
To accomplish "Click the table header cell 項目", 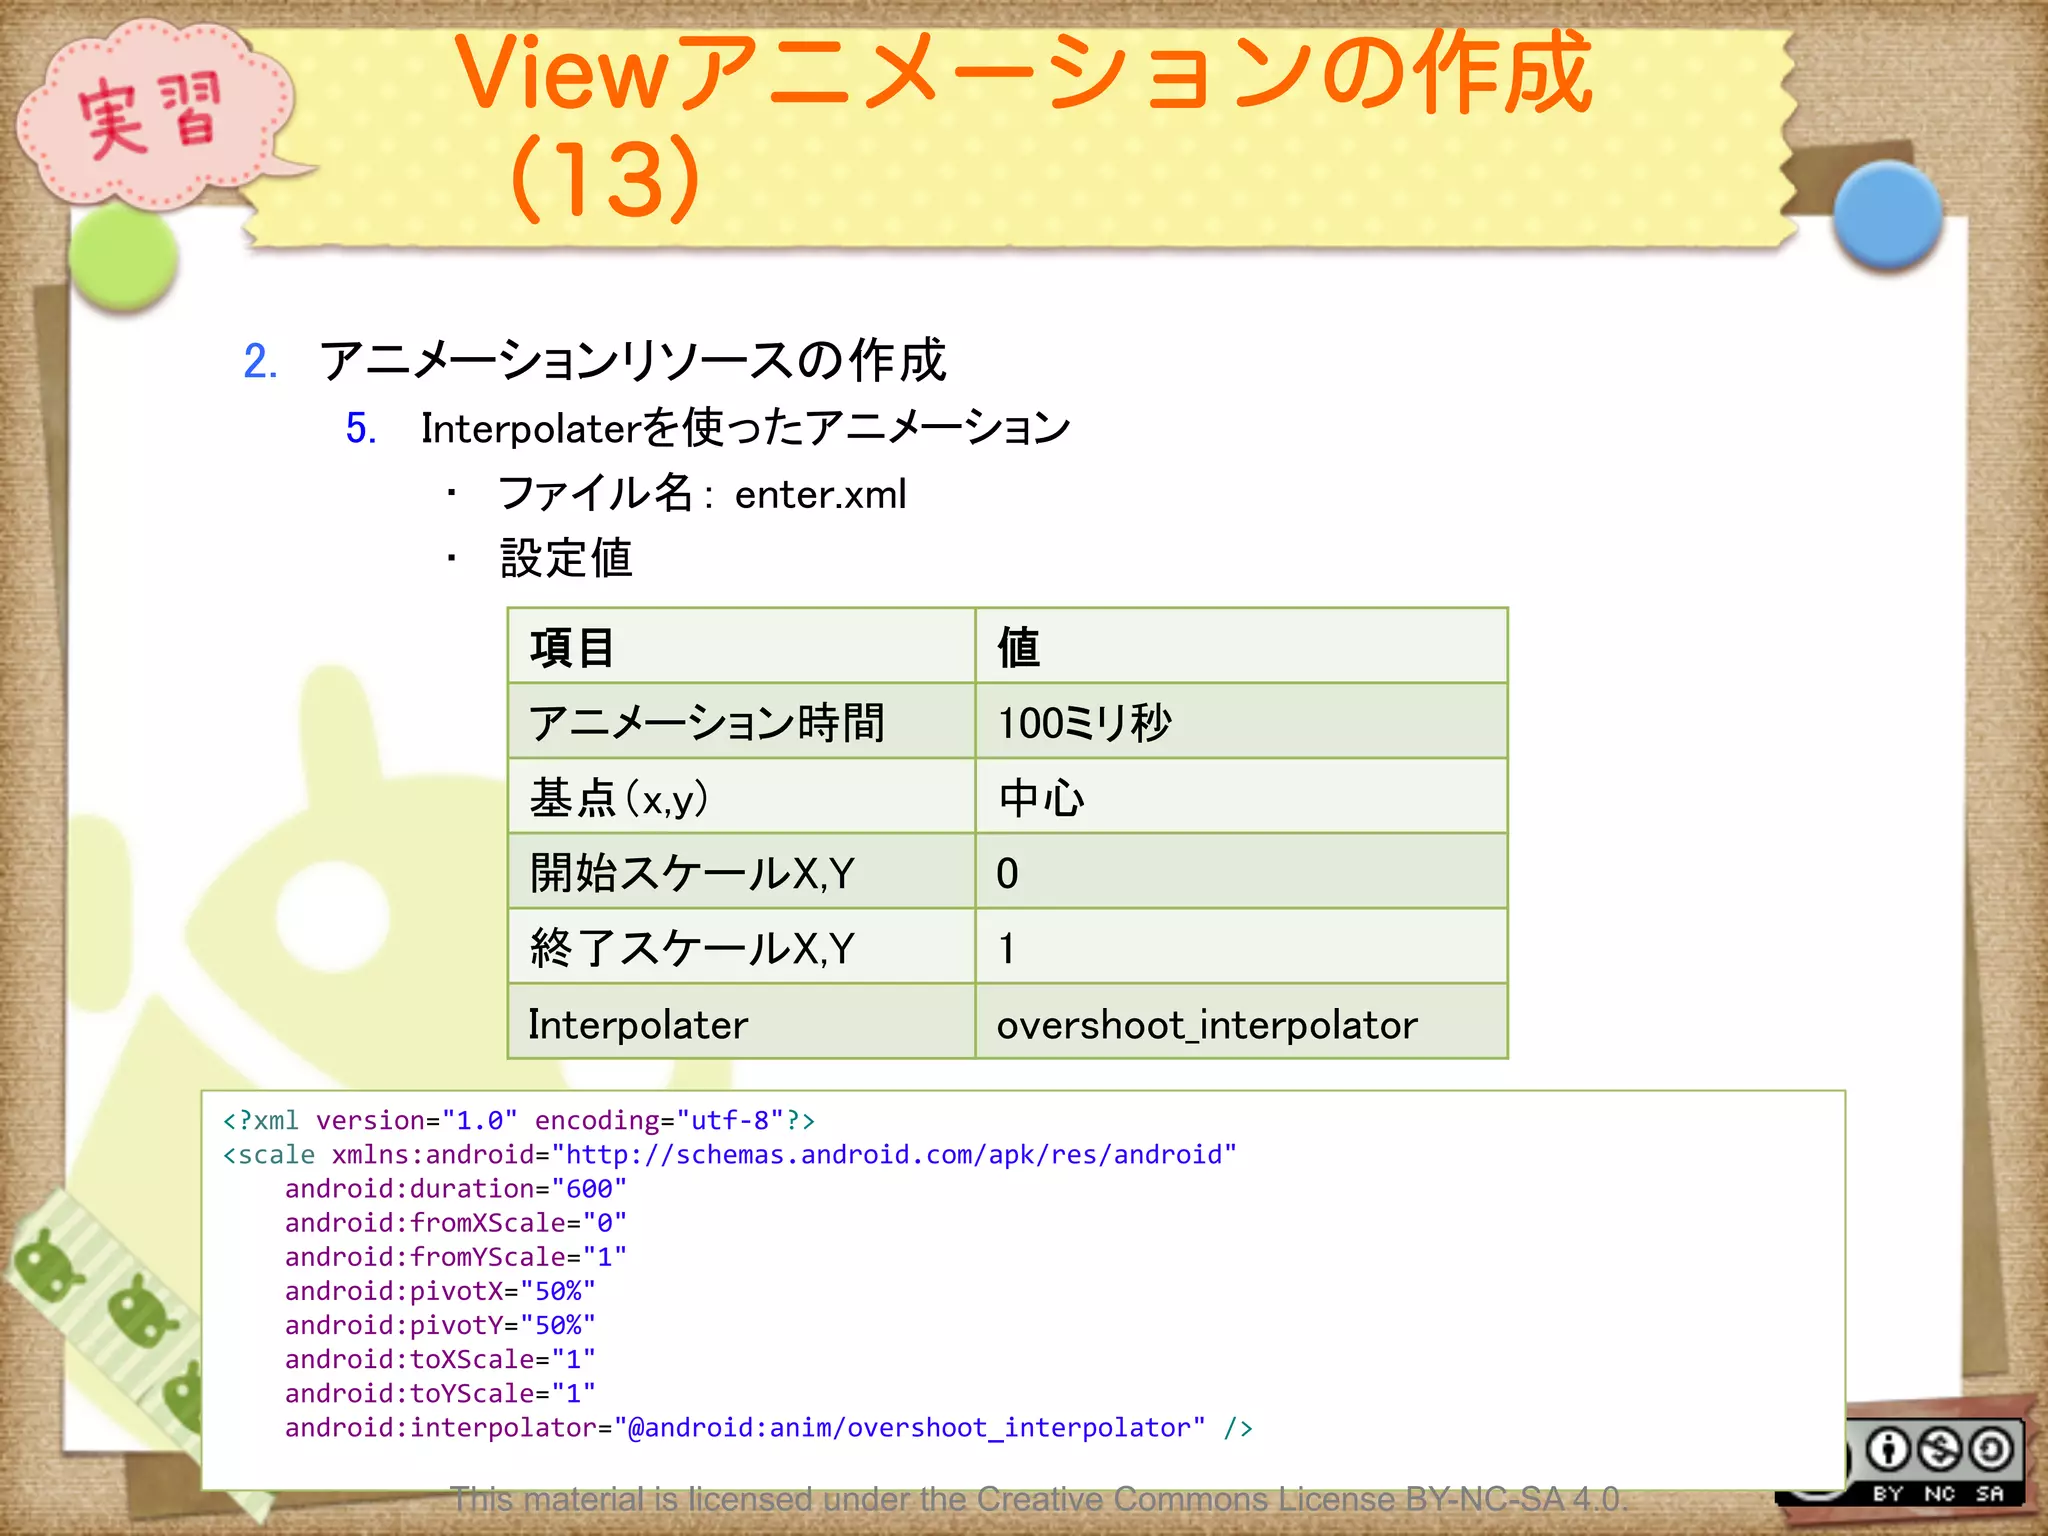I will (x=741, y=646).
